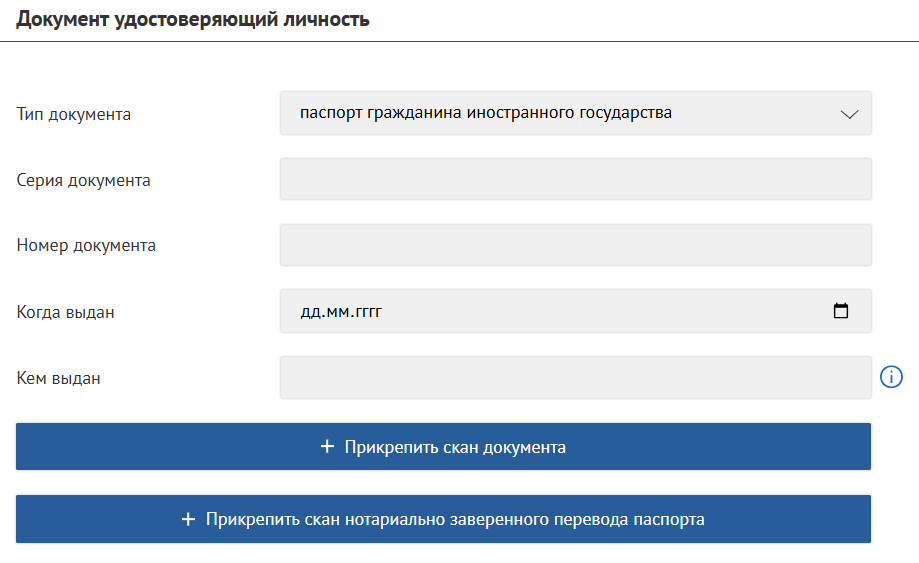
Task: Open the calendar picker icon
Action: tap(841, 311)
